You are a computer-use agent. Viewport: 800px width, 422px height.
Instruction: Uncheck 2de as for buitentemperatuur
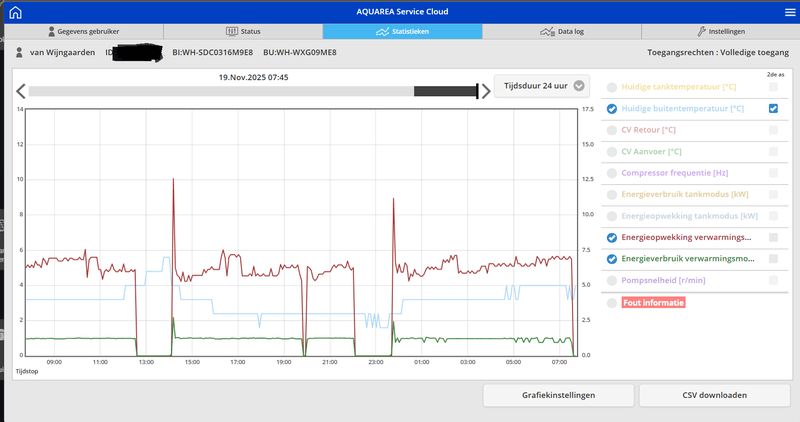click(x=773, y=108)
